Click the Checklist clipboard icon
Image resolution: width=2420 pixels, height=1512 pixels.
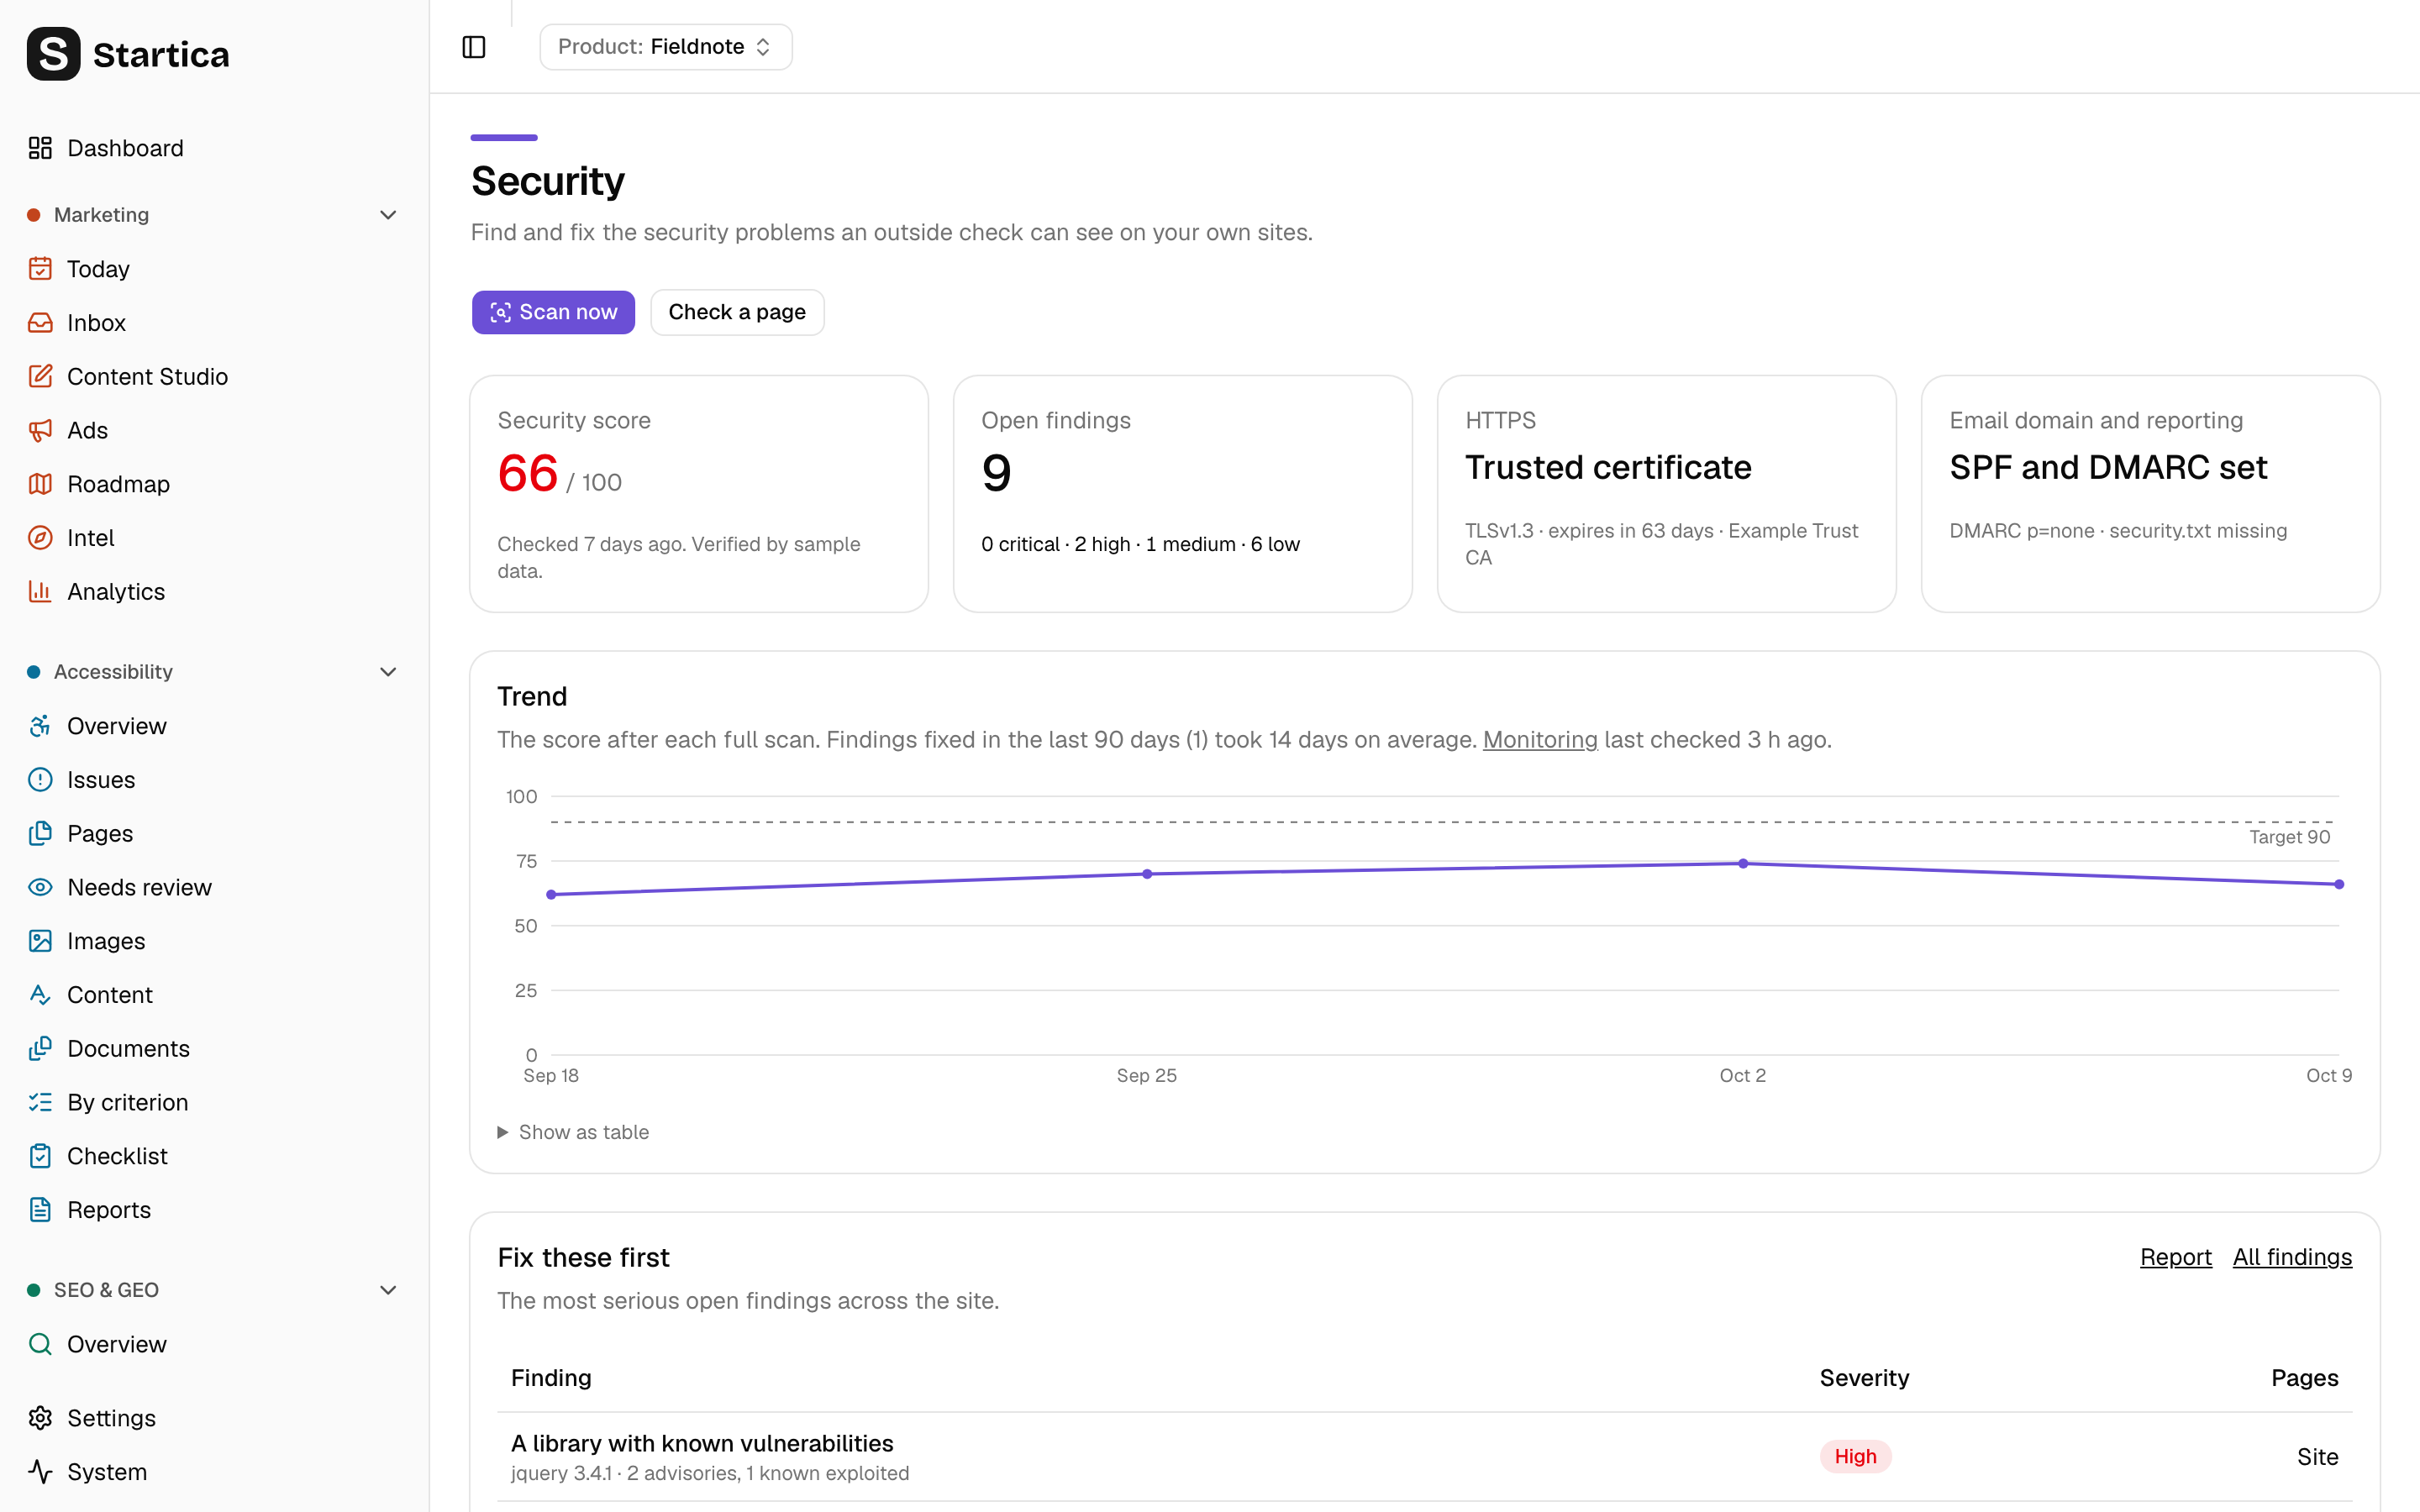(40, 1156)
